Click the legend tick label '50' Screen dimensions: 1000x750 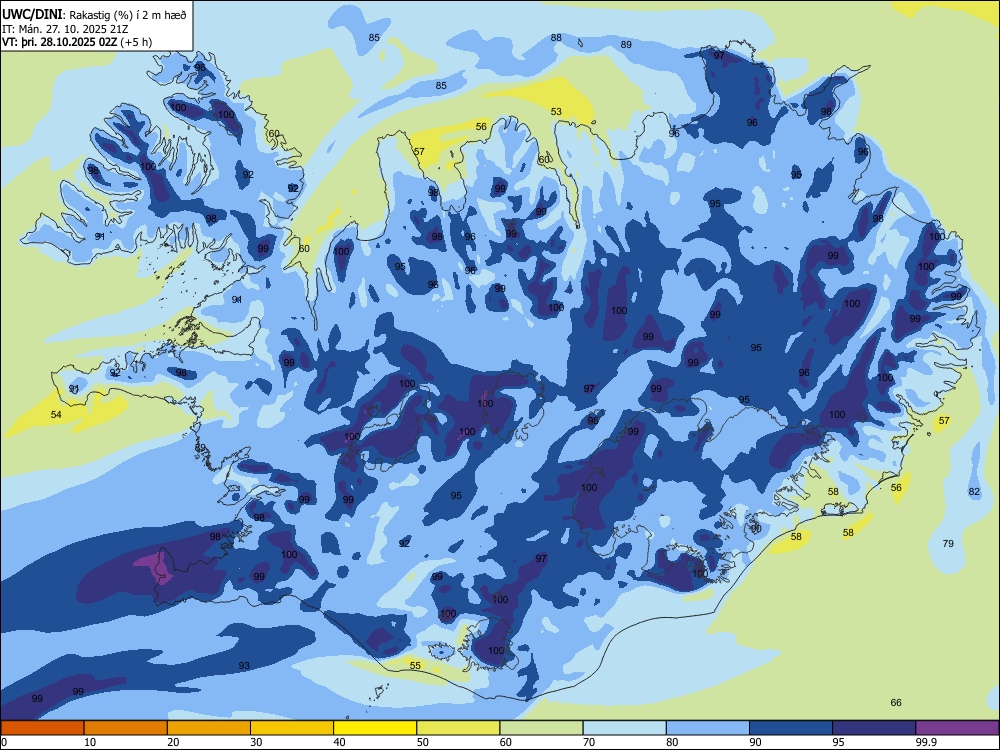coord(423,742)
